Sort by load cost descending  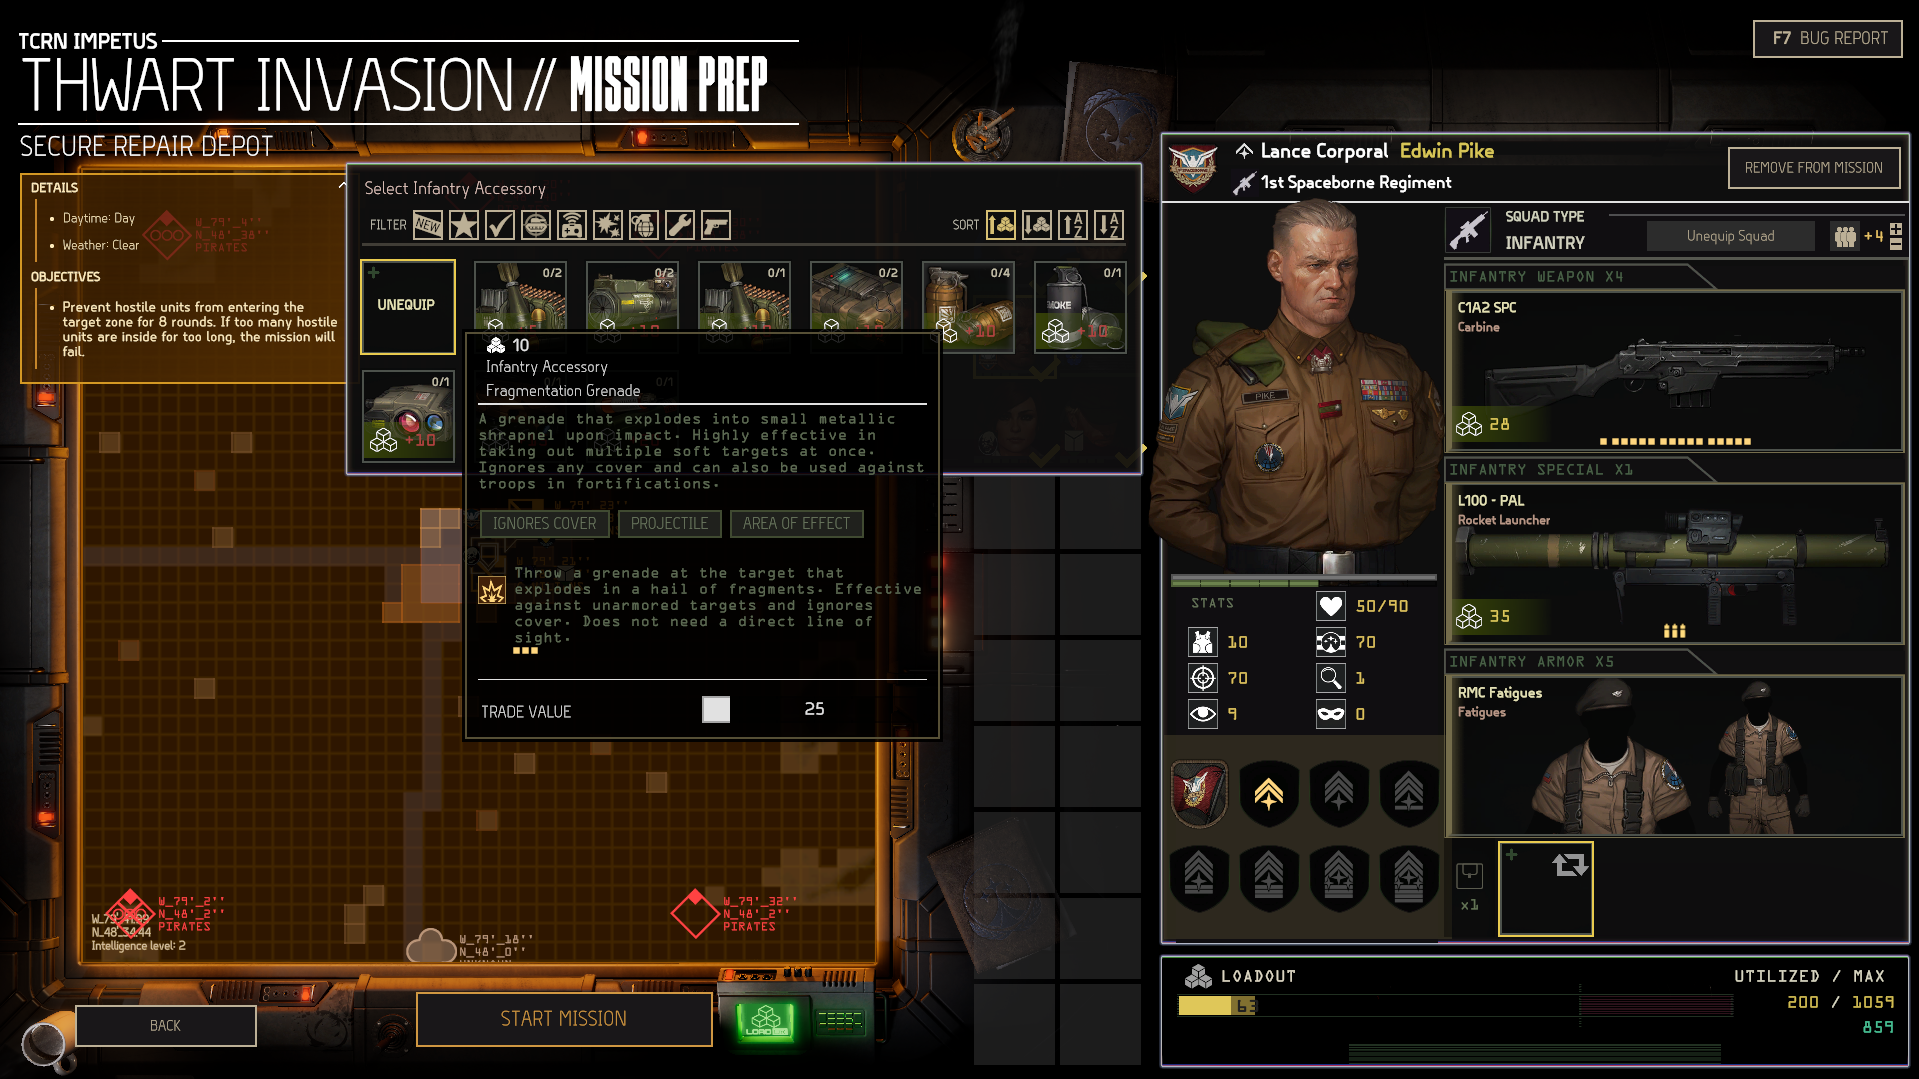click(1037, 225)
